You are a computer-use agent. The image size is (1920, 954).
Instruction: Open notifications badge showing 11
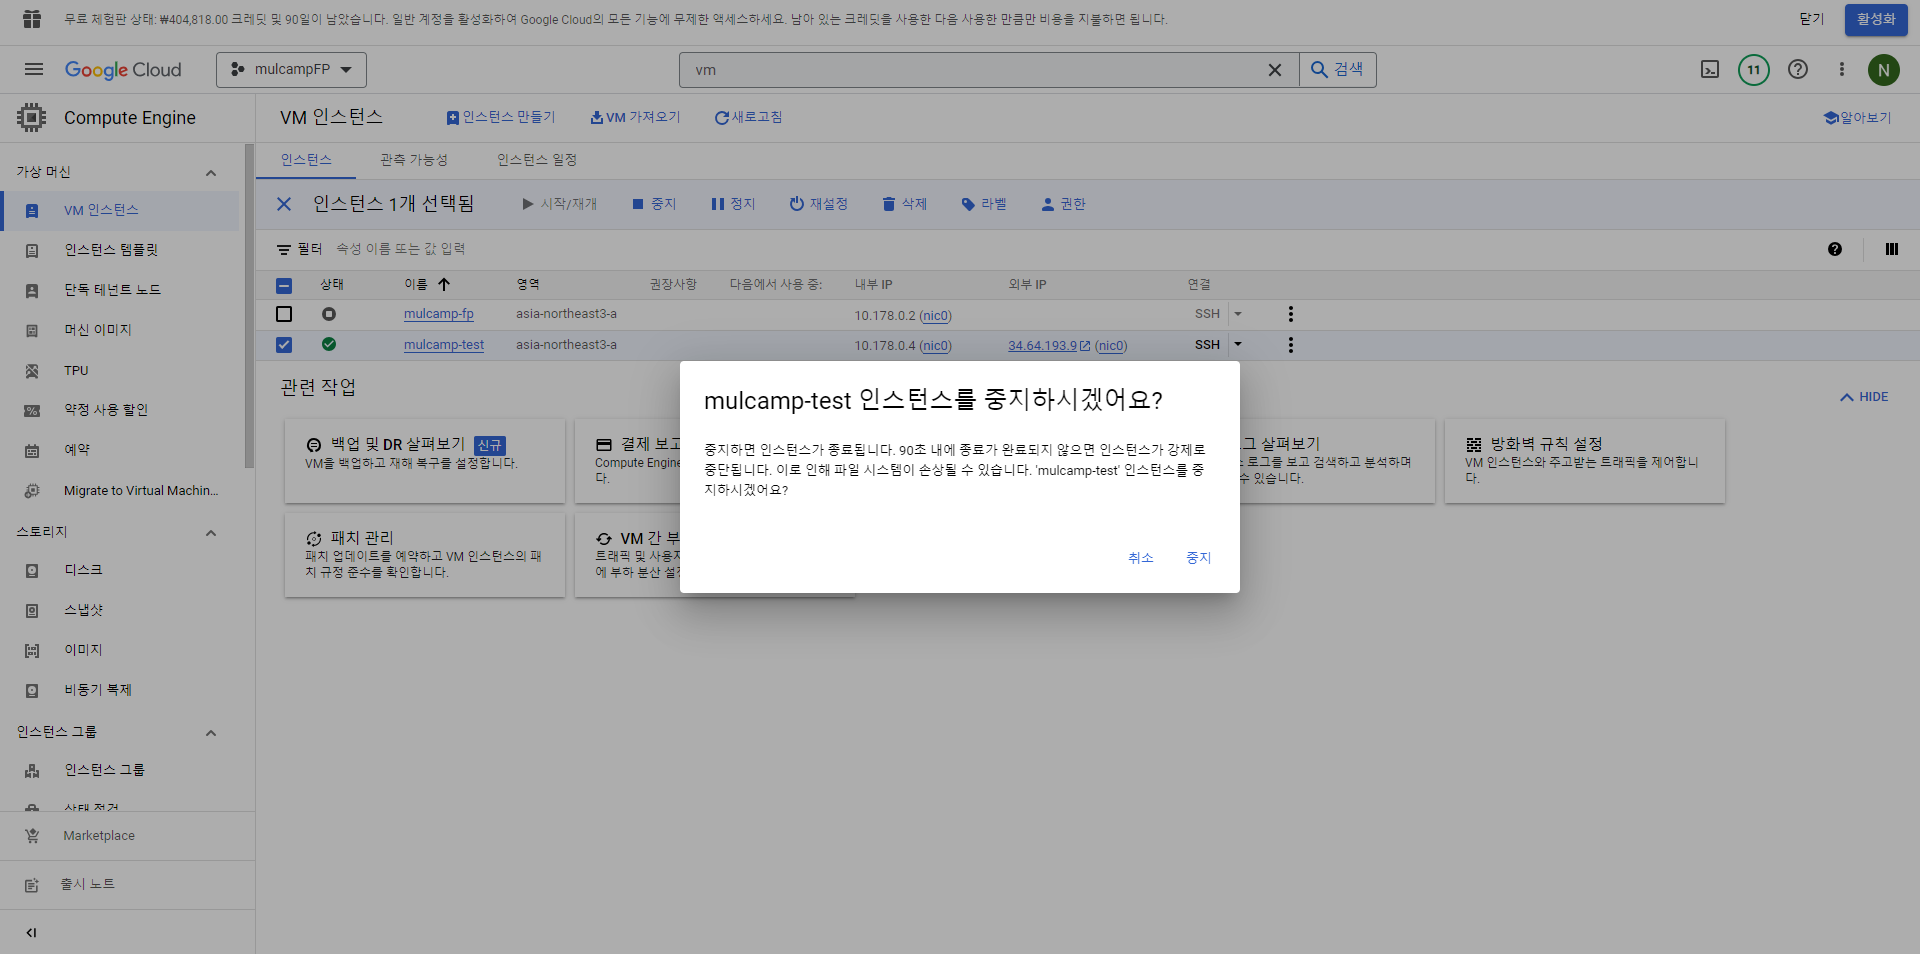(x=1754, y=69)
